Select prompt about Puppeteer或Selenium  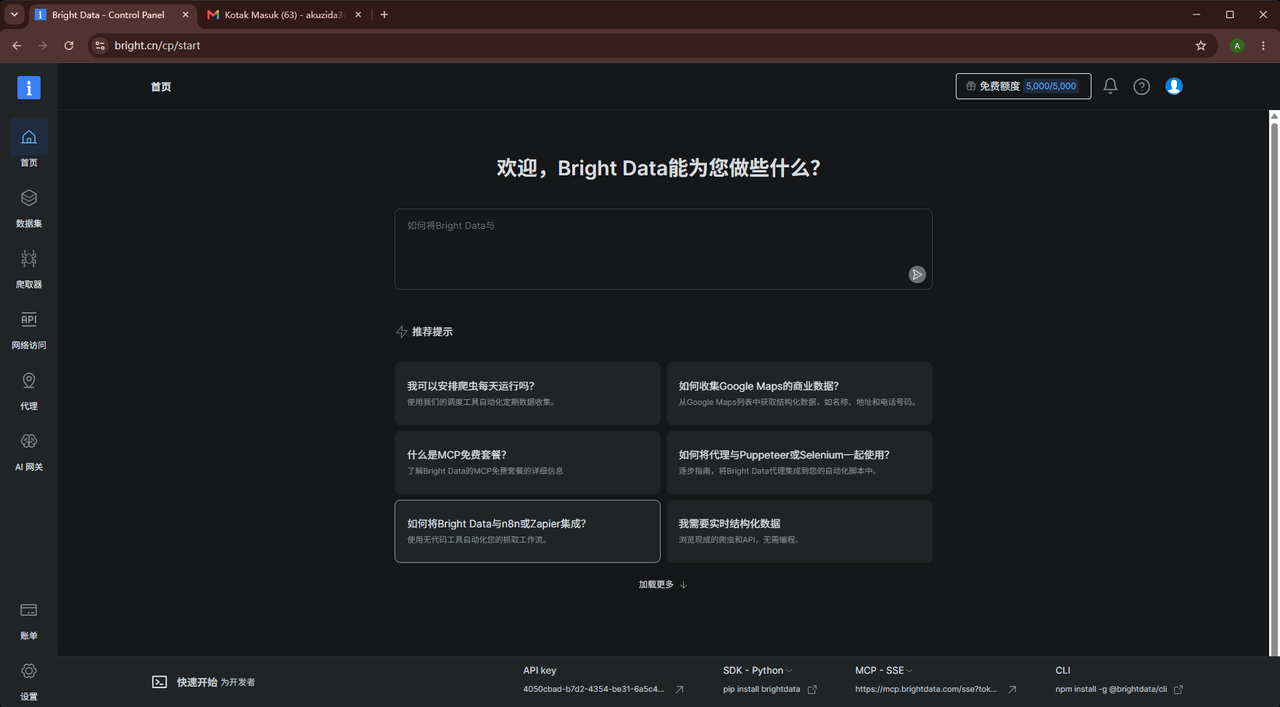(x=799, y=462)
